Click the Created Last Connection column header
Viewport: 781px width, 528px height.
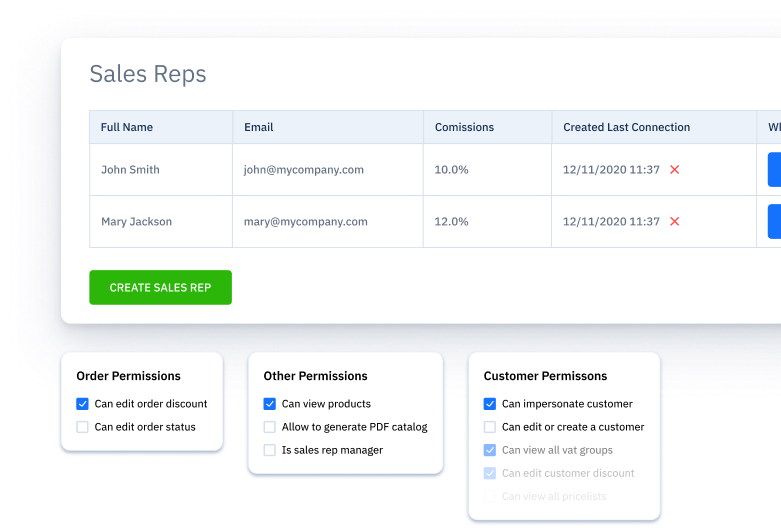pos(626,127)
